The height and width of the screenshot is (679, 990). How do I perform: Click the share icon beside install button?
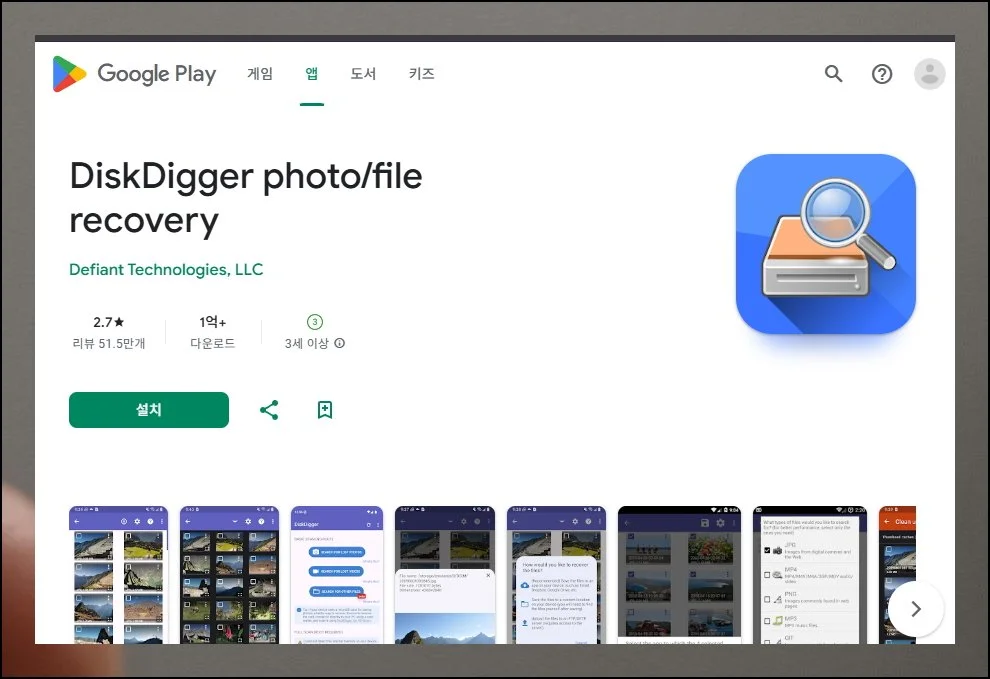coord(269,410)
